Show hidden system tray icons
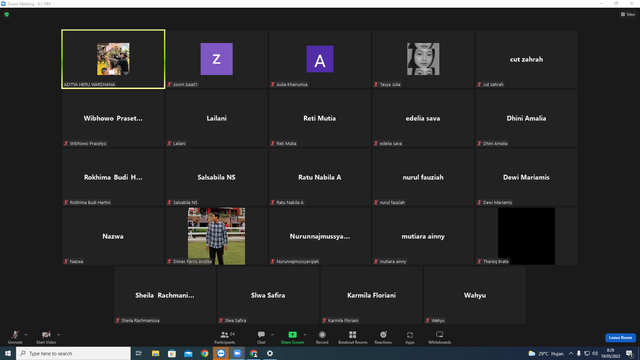 (x=571, y=353)
